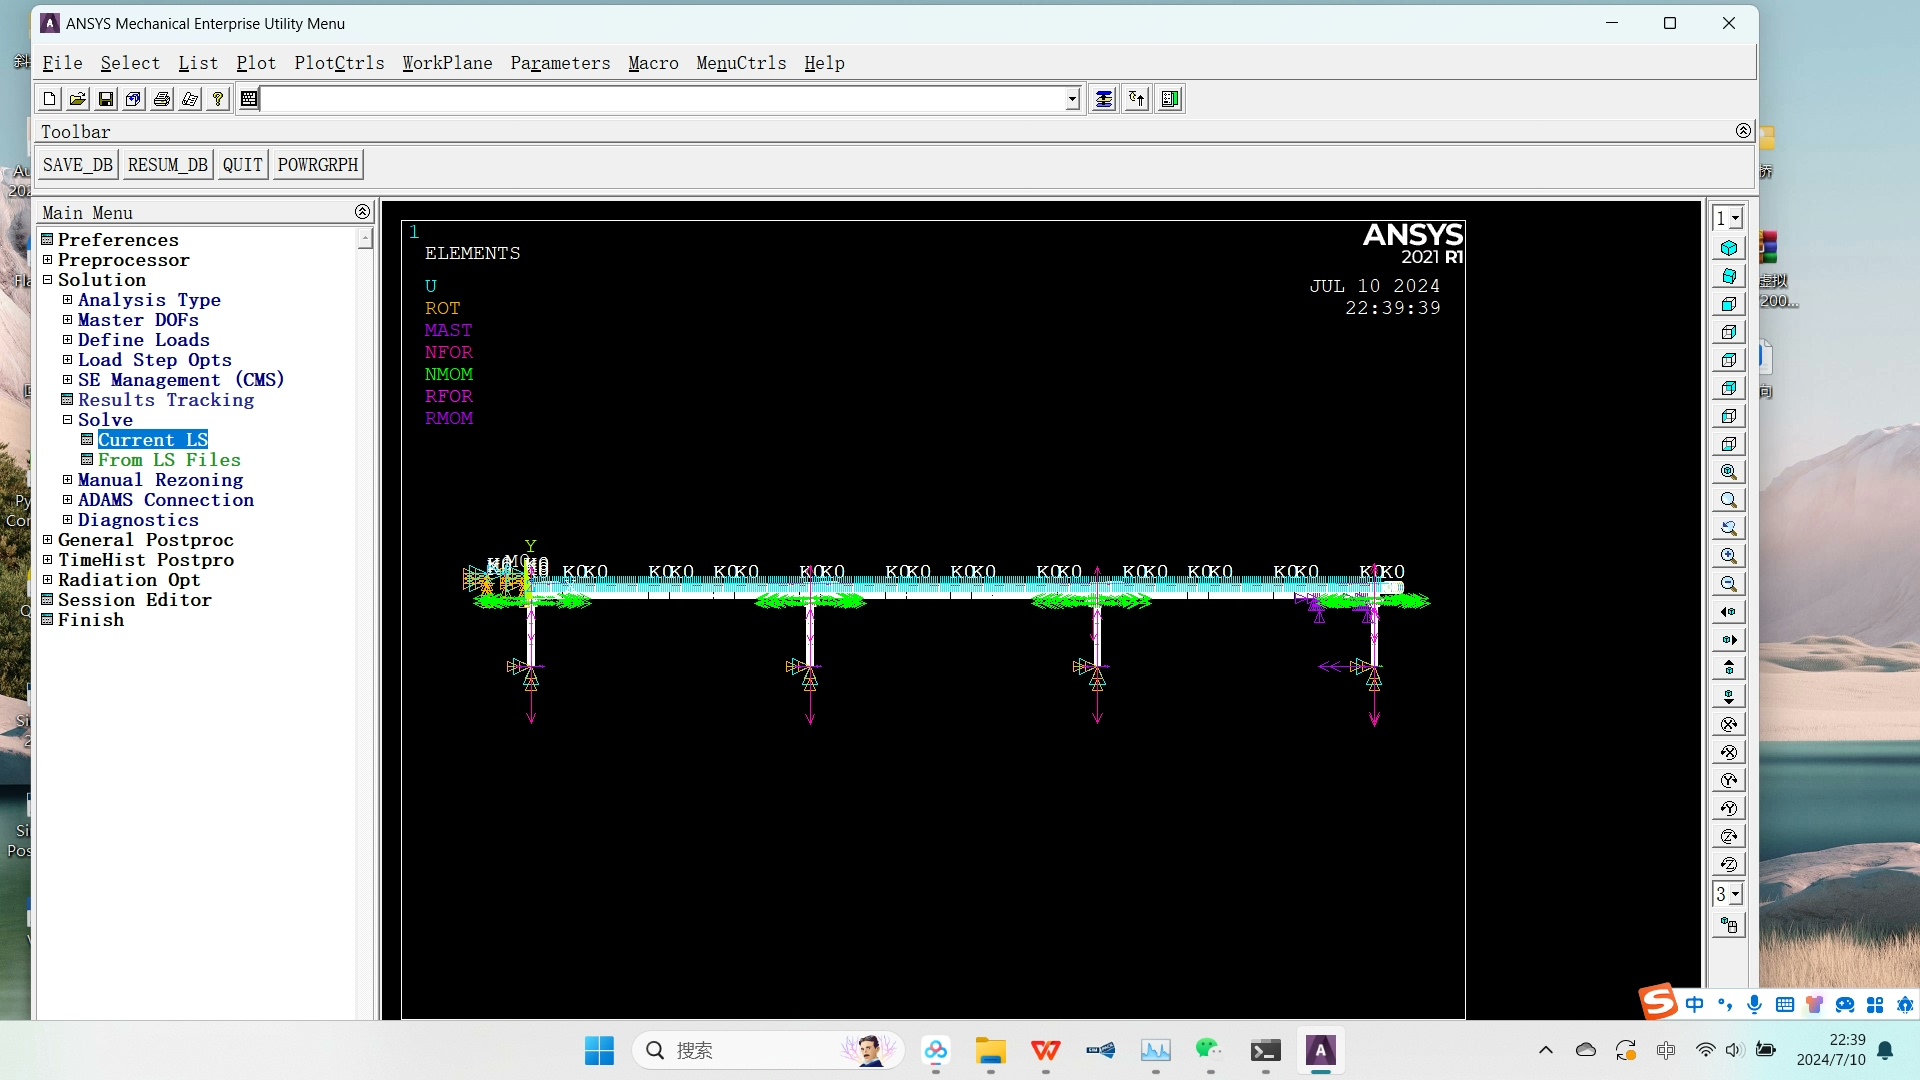Screen dimensions: 1920x1080
Task: Launch the Report Generator icon
Action: coord(189,99)
